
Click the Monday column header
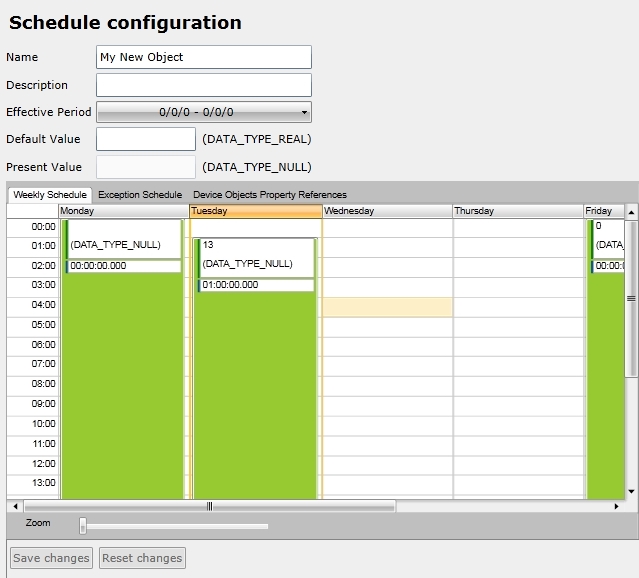123,211
